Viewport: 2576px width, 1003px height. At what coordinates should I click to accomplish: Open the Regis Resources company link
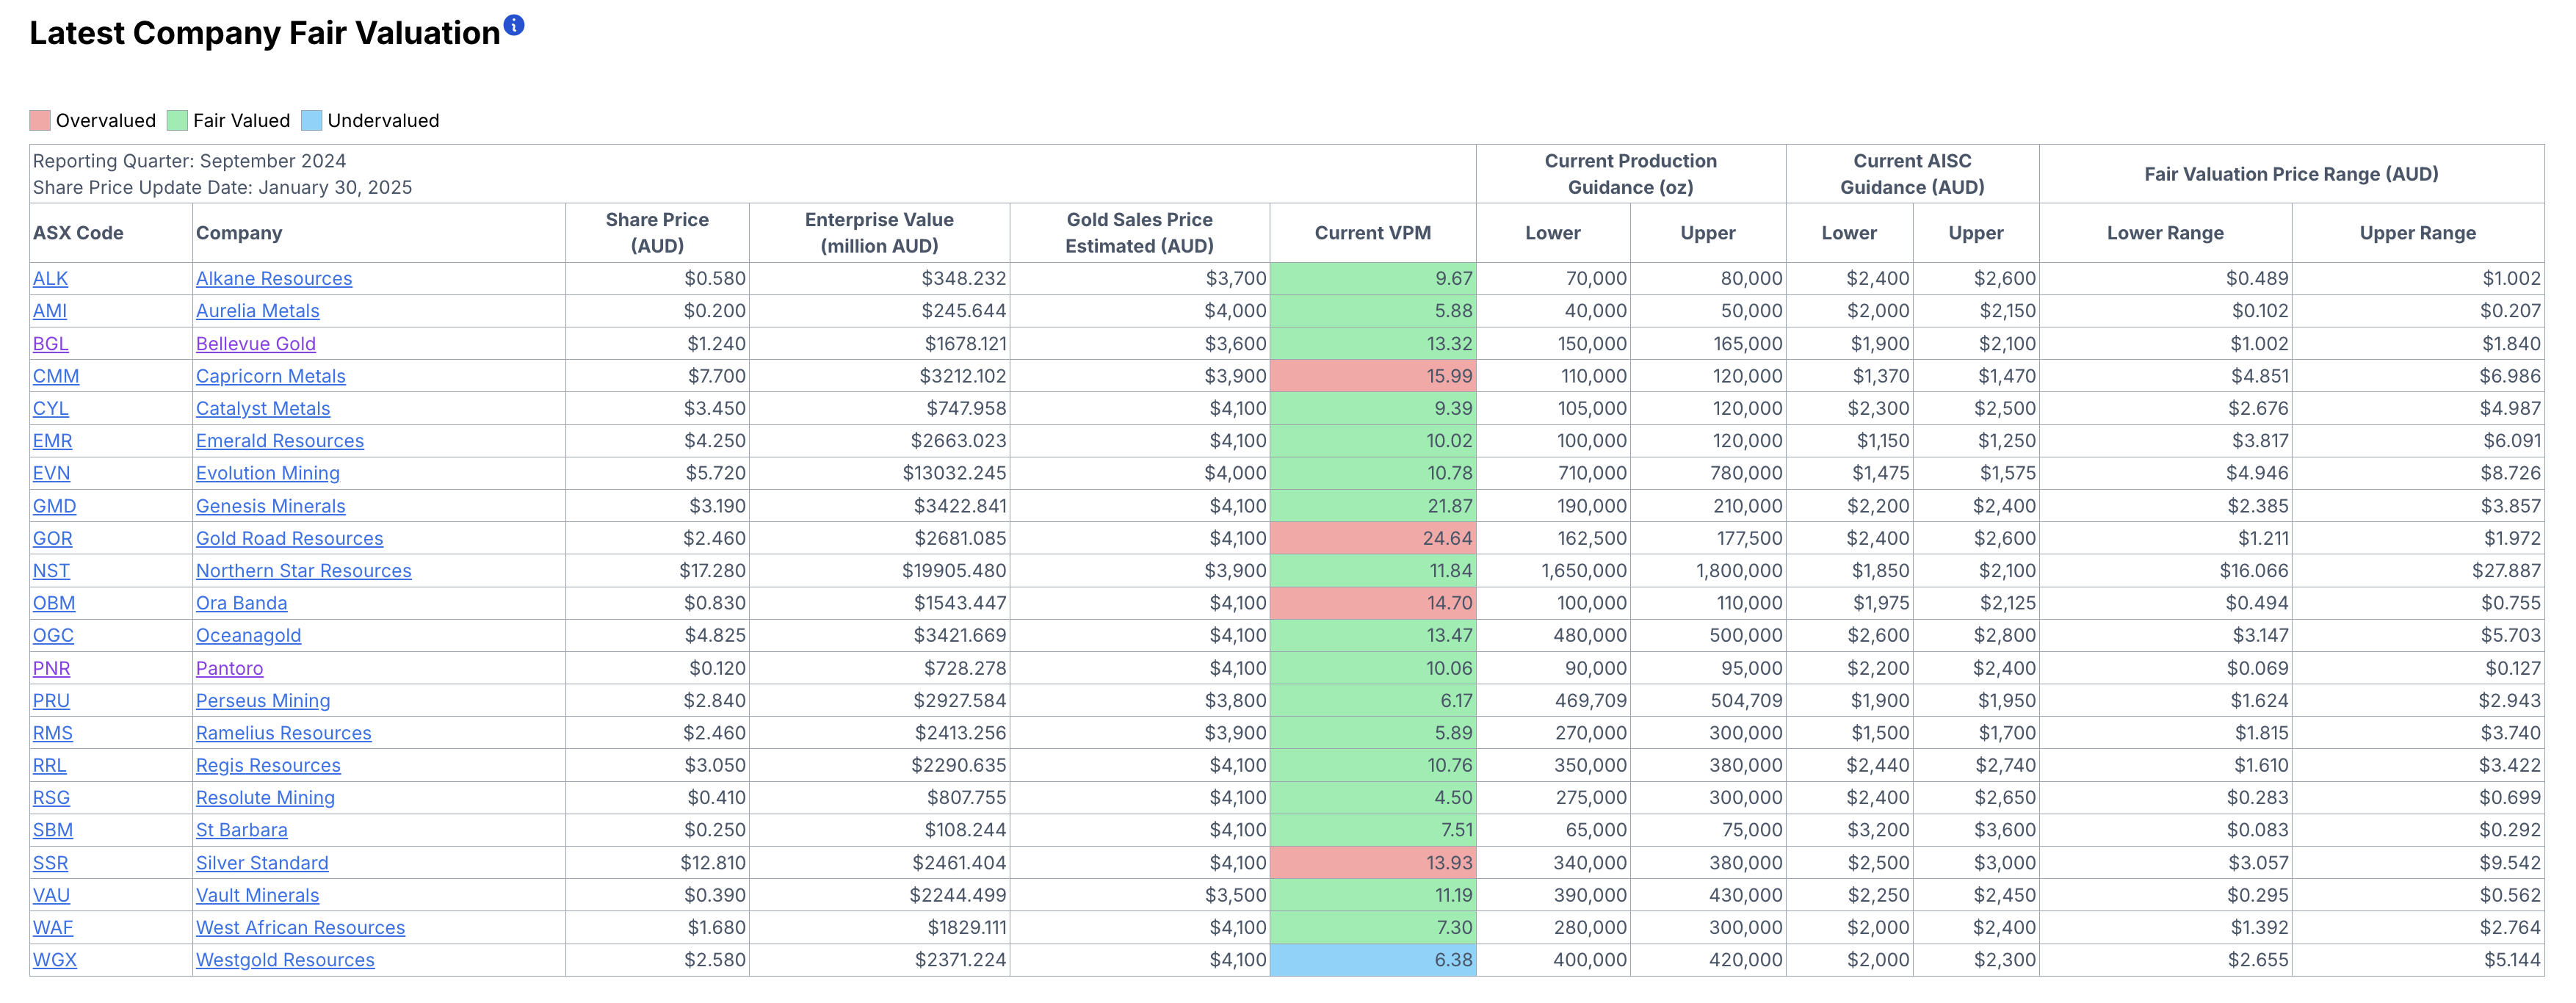[268, 765]
